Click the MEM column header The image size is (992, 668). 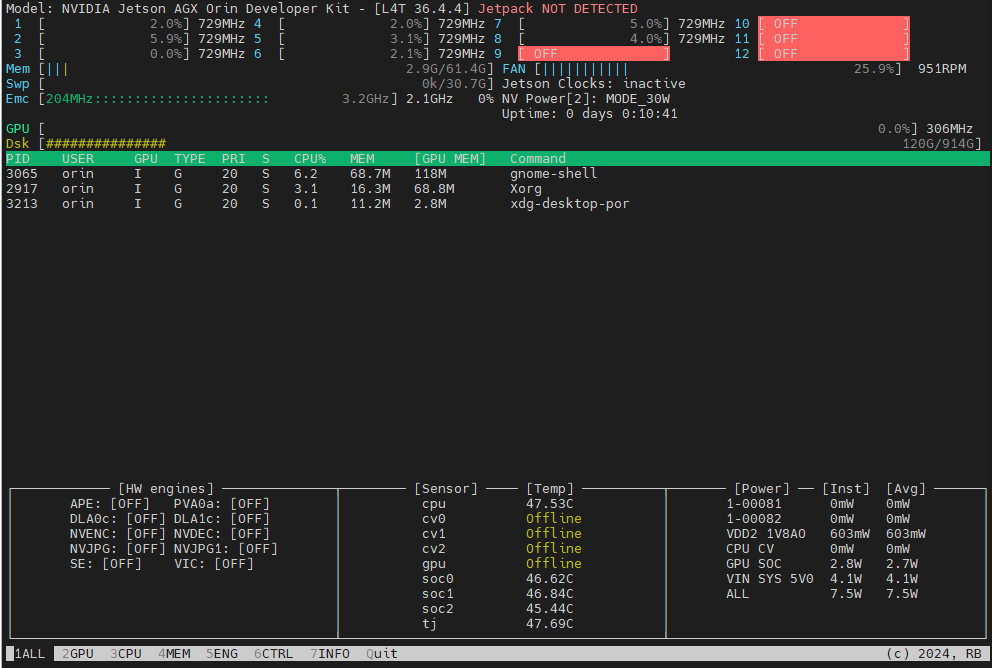(362, 159)
